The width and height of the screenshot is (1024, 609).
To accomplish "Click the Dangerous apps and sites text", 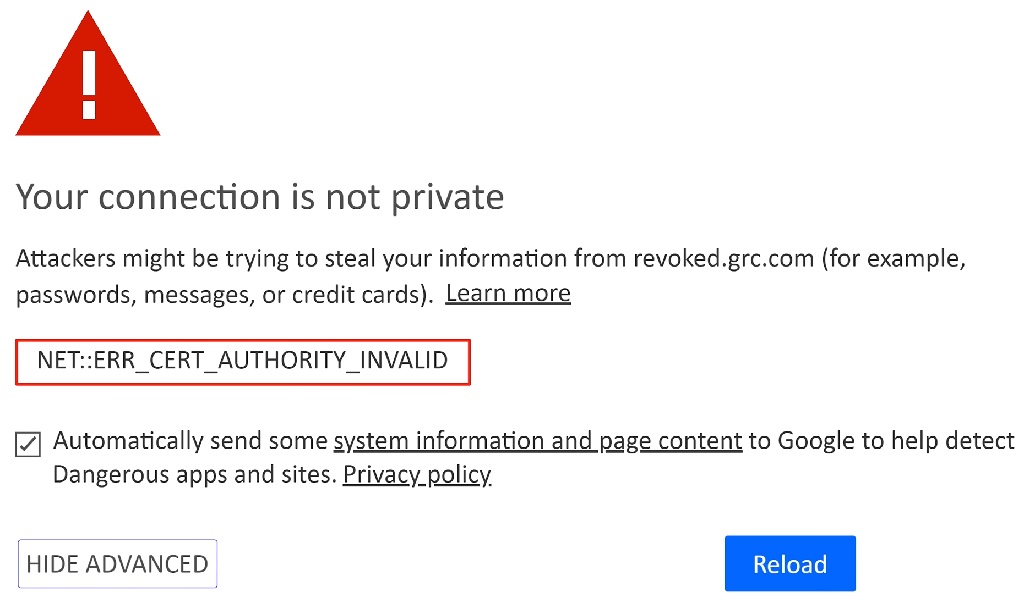I will pos(195,475).
